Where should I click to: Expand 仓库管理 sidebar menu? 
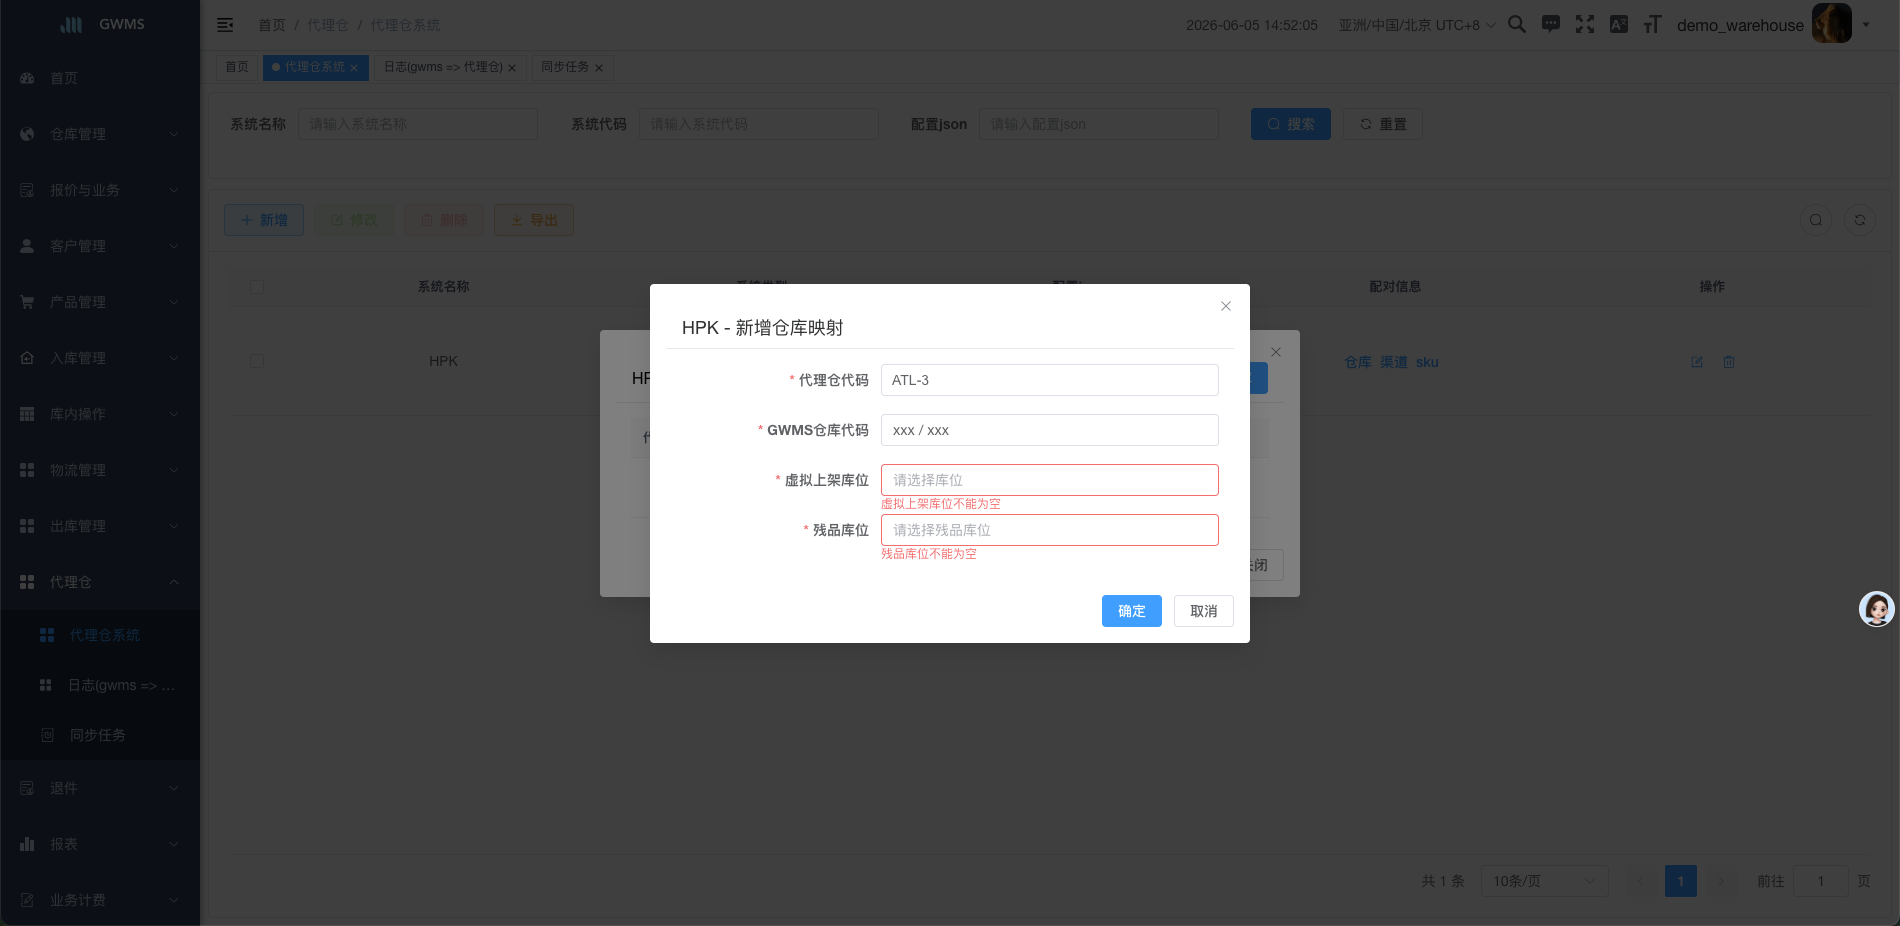click(x=100, y=134)
